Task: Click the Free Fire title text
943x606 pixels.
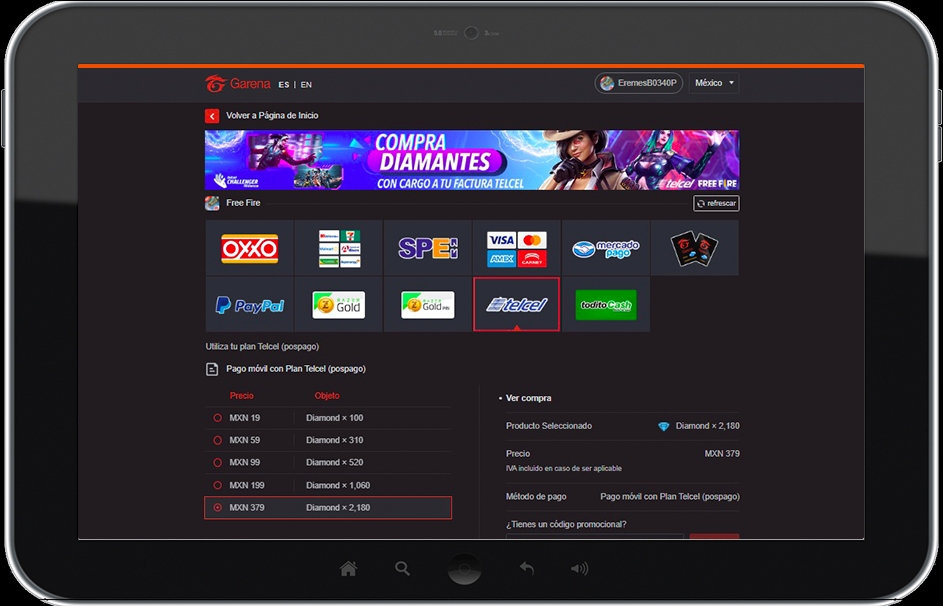Action: coord(243,203)
